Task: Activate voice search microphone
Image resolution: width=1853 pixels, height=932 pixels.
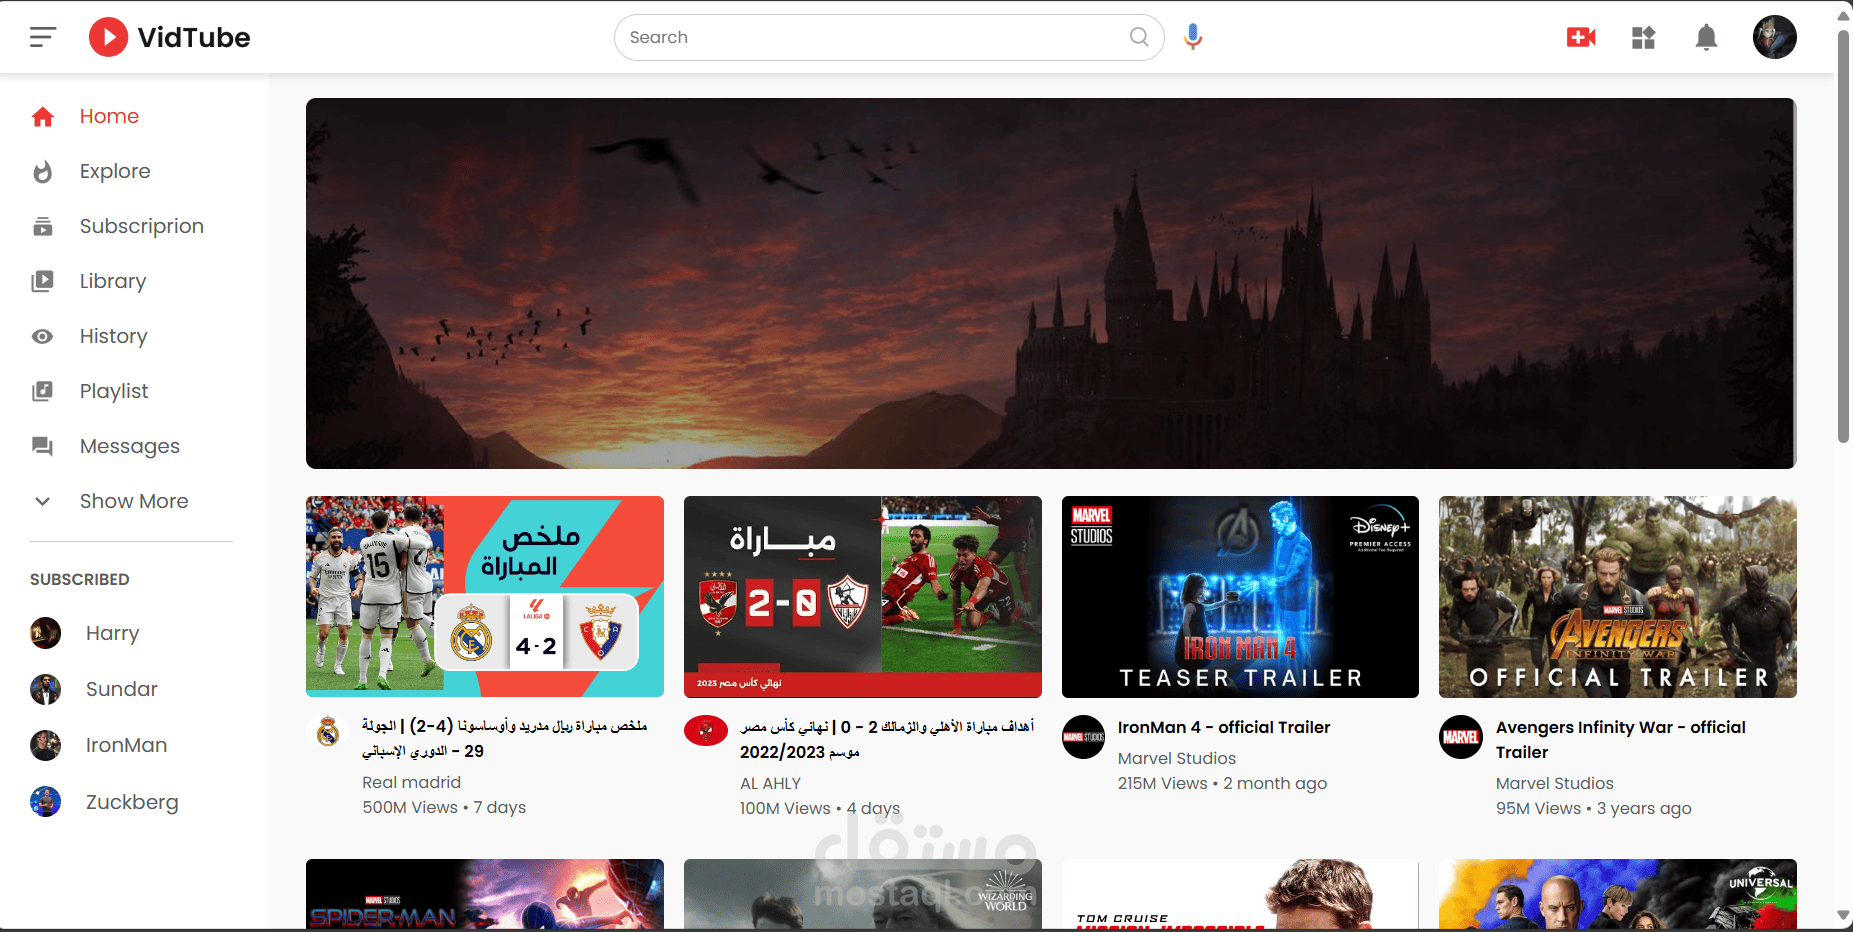Action: tap(1192, 37)
